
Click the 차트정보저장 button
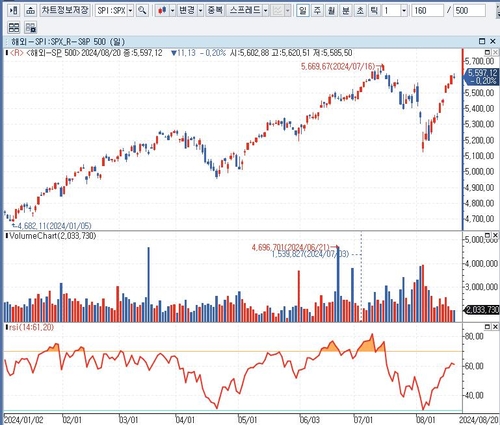[65, 10]
